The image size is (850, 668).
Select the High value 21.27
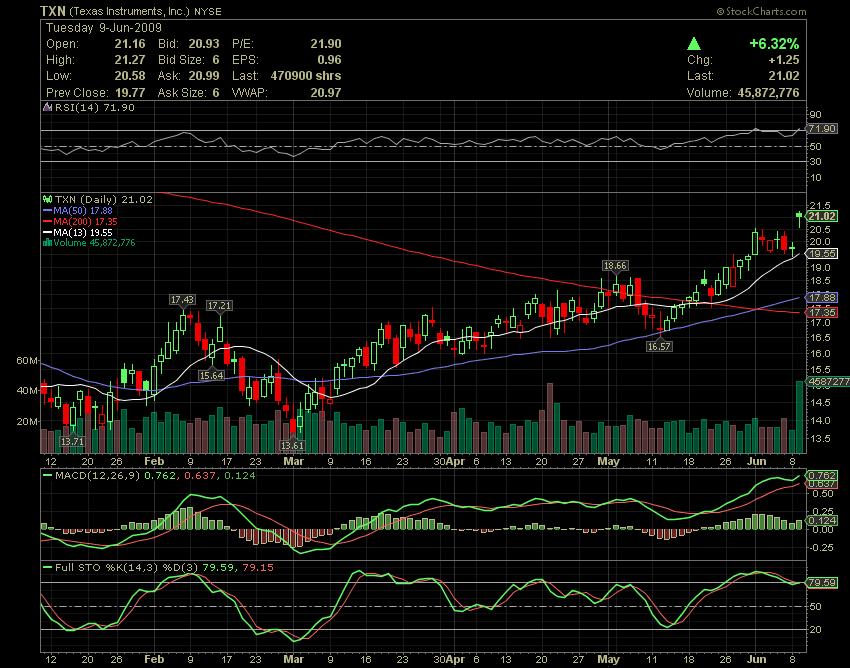(130, 60)
